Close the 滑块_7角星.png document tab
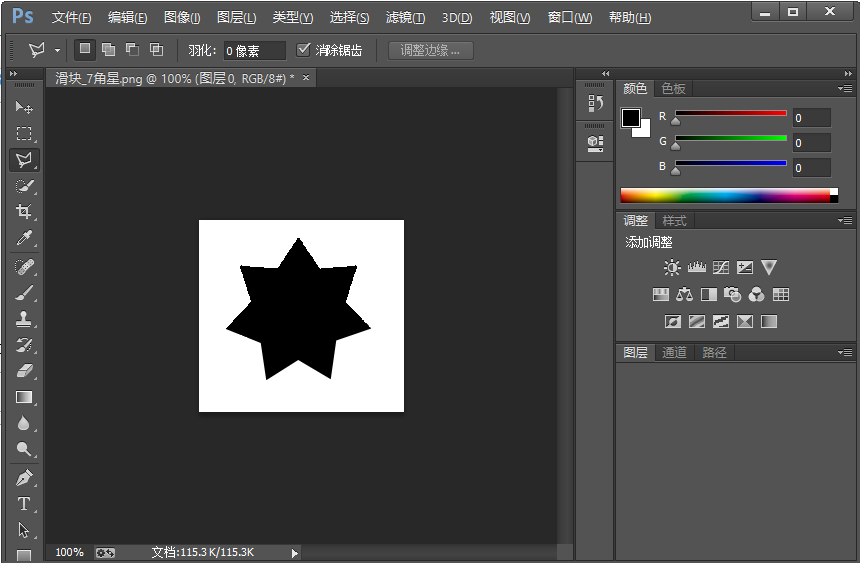The image size is (860, 563). (x=306, y=78)
